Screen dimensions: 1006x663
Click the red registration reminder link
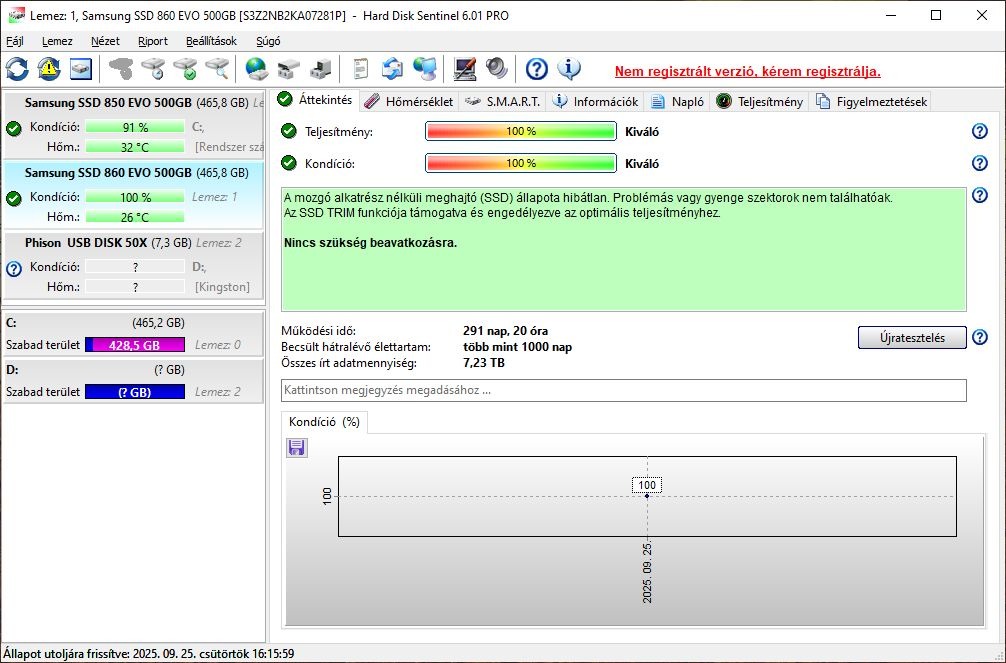747,71
